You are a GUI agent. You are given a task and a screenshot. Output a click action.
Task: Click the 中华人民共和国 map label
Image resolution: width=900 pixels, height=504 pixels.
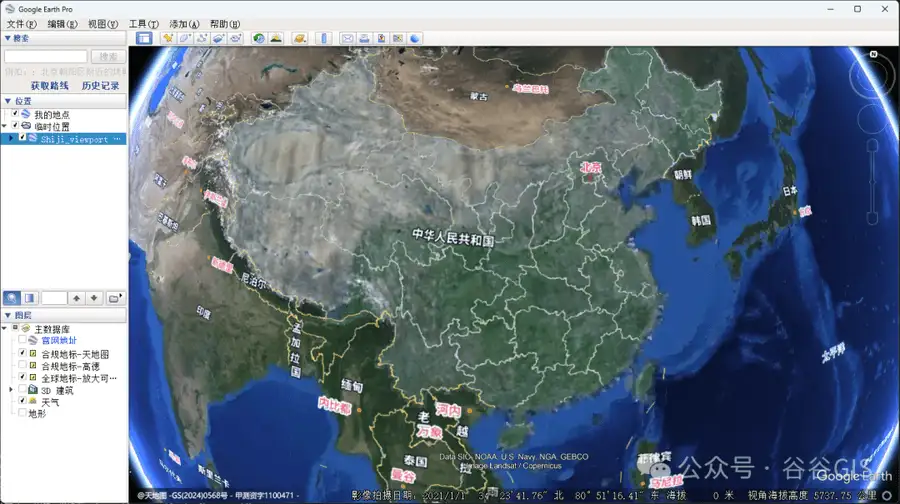453,237
